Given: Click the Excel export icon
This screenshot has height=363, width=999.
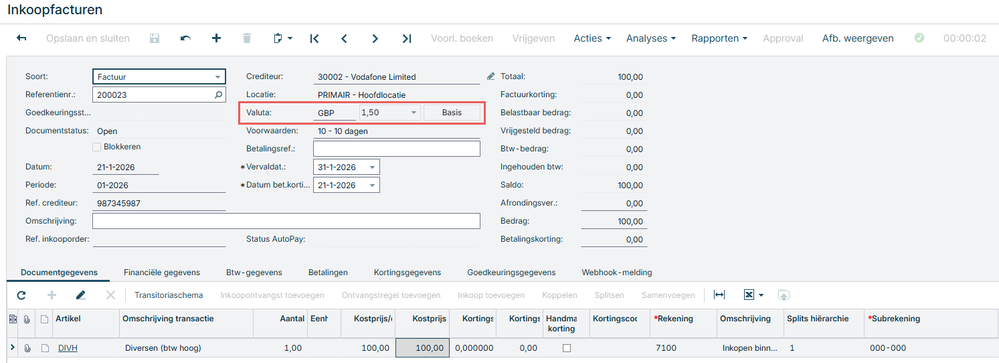Looking at the screenshot, I should tap(749, 295).
